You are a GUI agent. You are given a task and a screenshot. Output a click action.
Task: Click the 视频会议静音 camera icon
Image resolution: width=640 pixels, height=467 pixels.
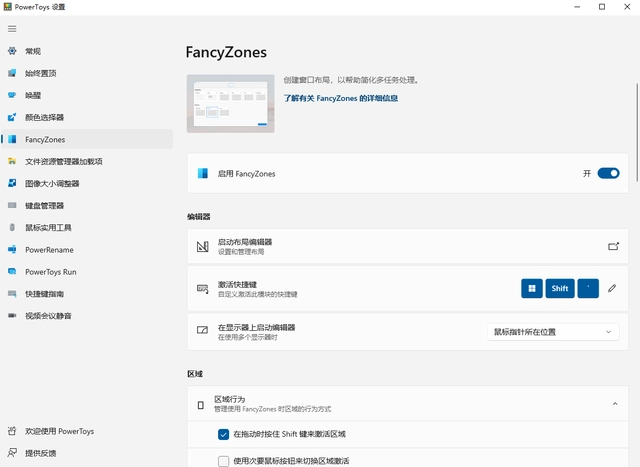pos(12,316)
